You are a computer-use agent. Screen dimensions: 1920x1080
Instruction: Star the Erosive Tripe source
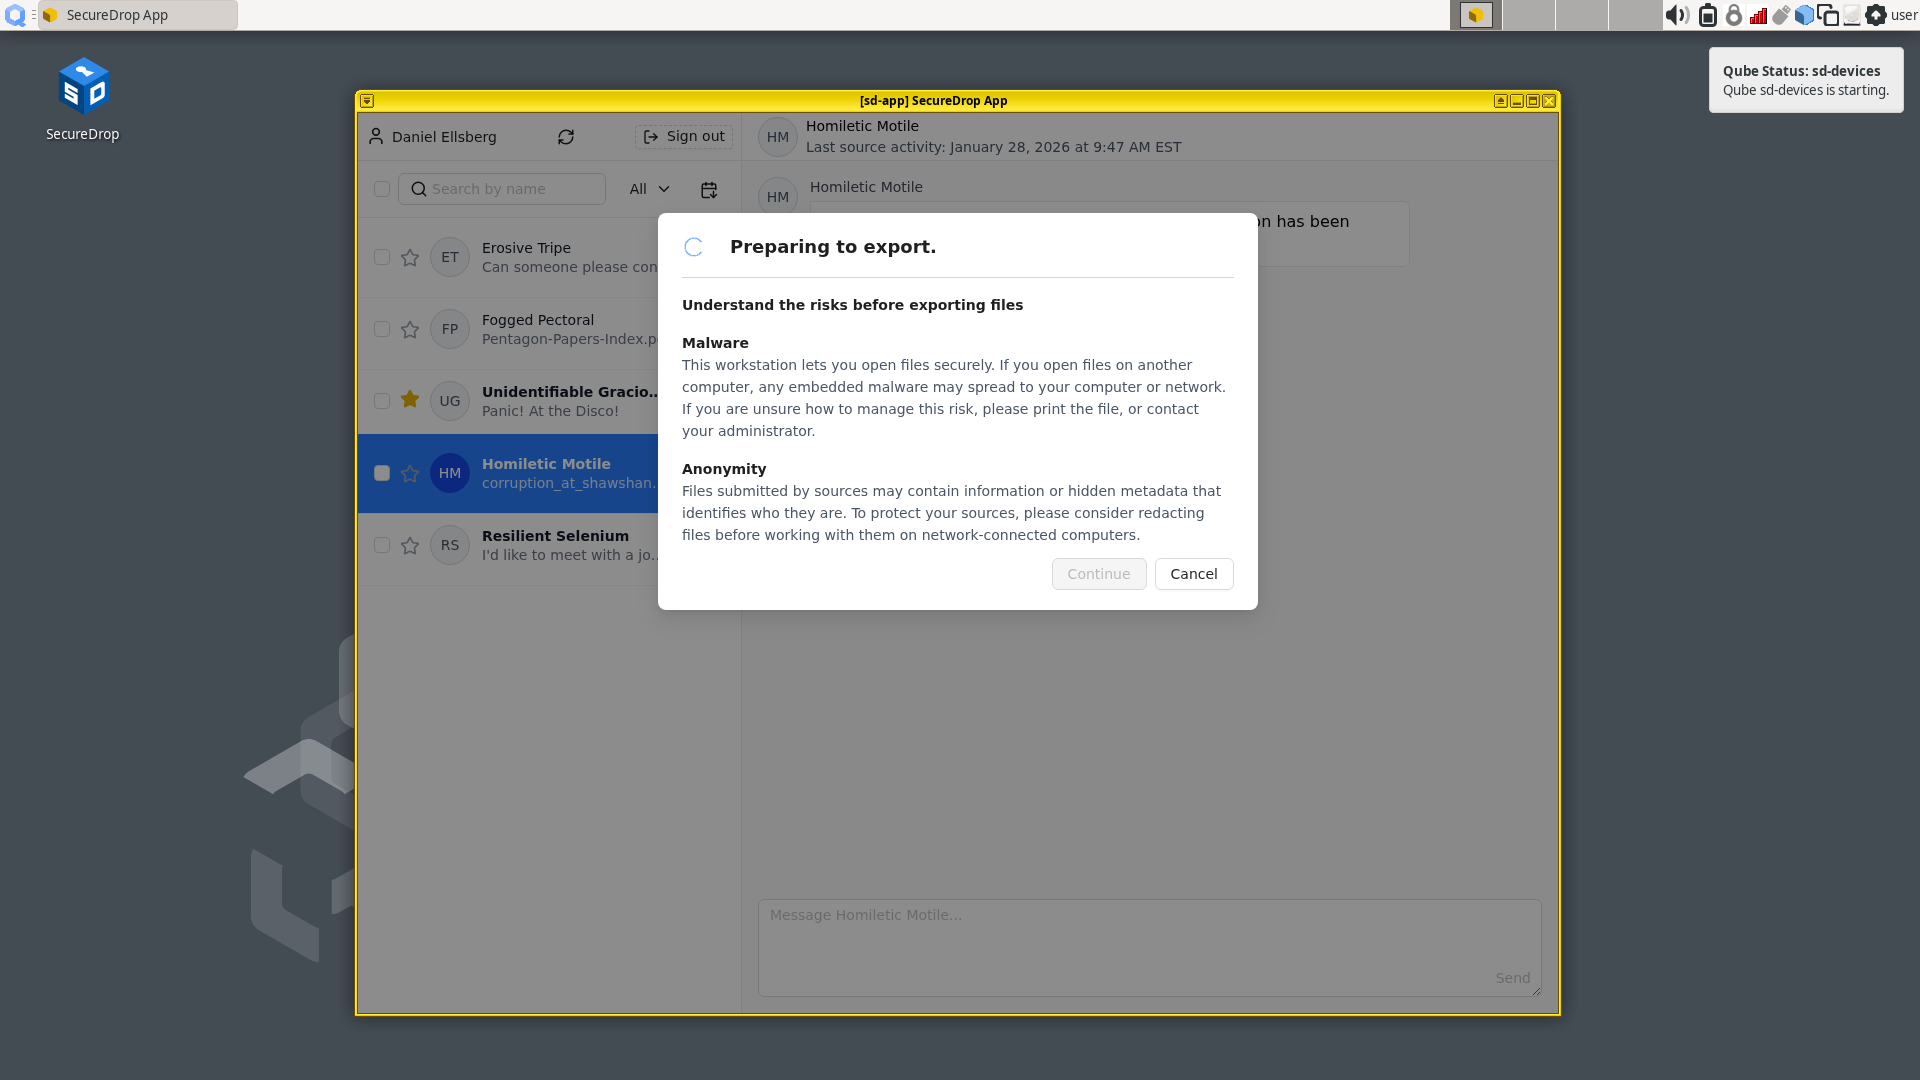click(x=410, y=258)
